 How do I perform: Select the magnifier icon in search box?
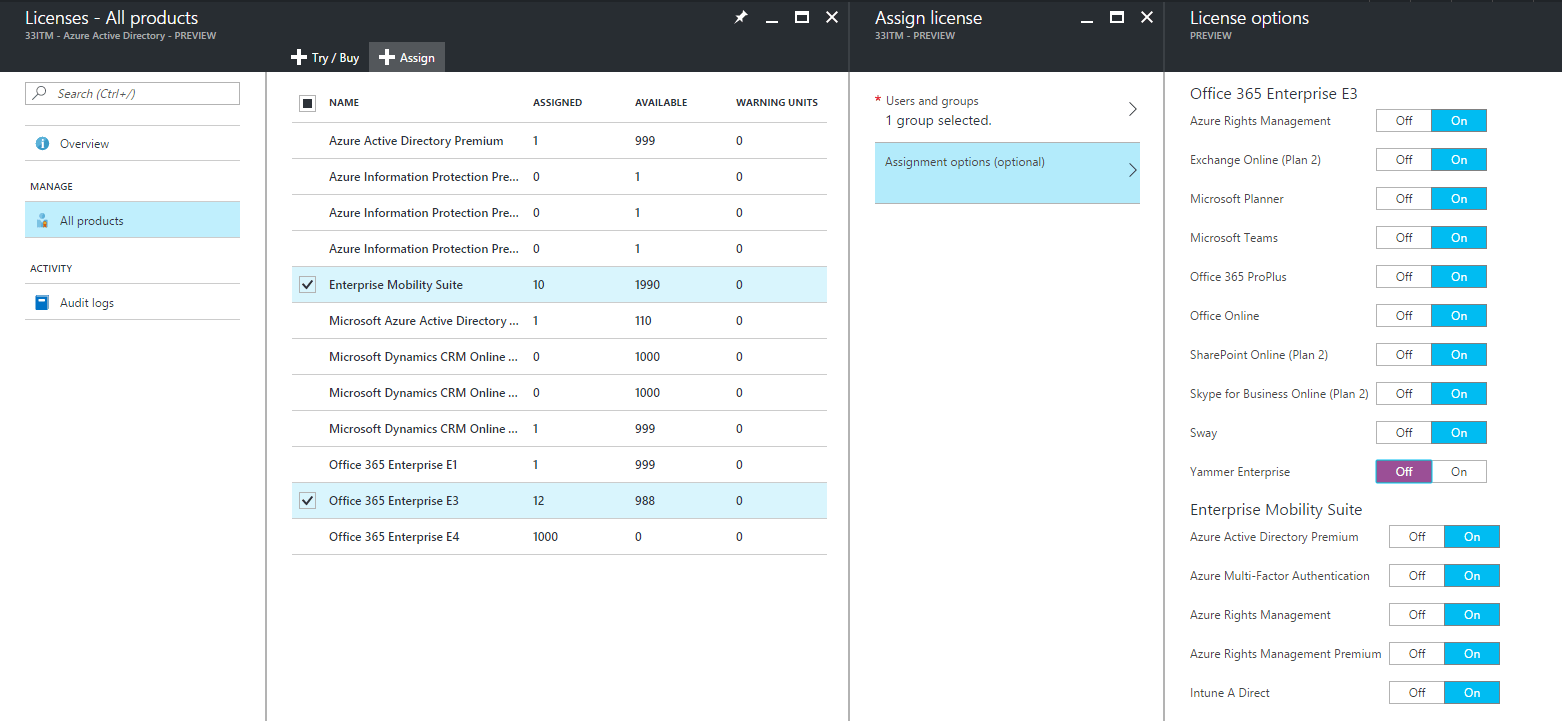pyautogui.click(x=41, y=93)
